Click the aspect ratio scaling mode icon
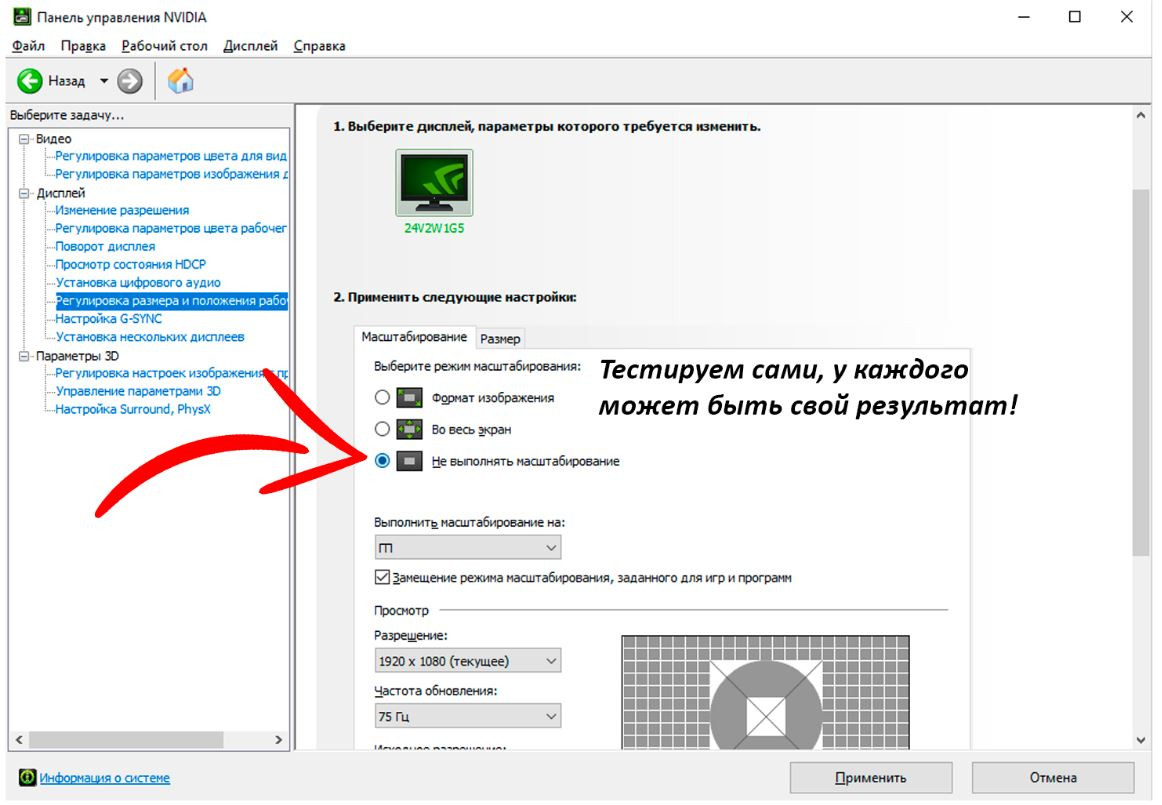The width and height of the screenshot is (1162, 805). tap(409, 398)
